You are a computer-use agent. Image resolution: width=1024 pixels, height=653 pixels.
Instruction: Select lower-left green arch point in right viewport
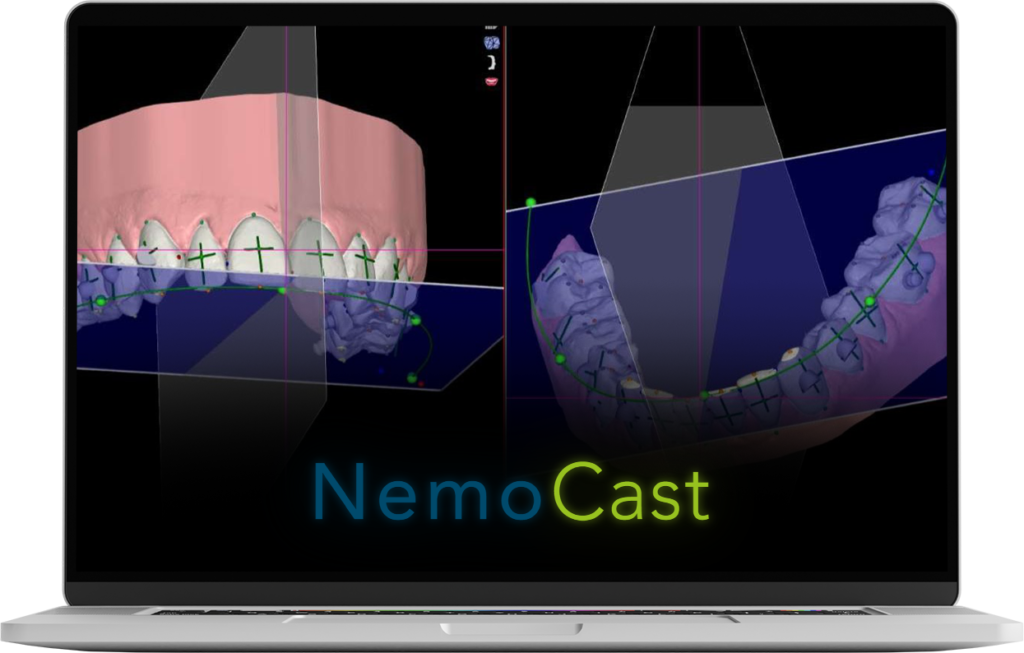[x=560, y=357]
